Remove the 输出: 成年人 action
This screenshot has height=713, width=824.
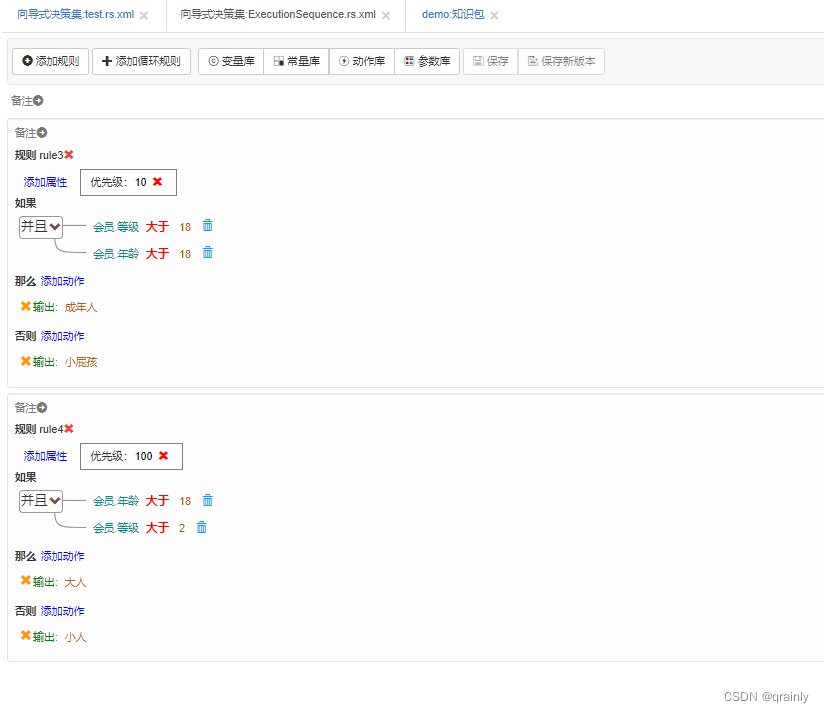tap(25, 306)
